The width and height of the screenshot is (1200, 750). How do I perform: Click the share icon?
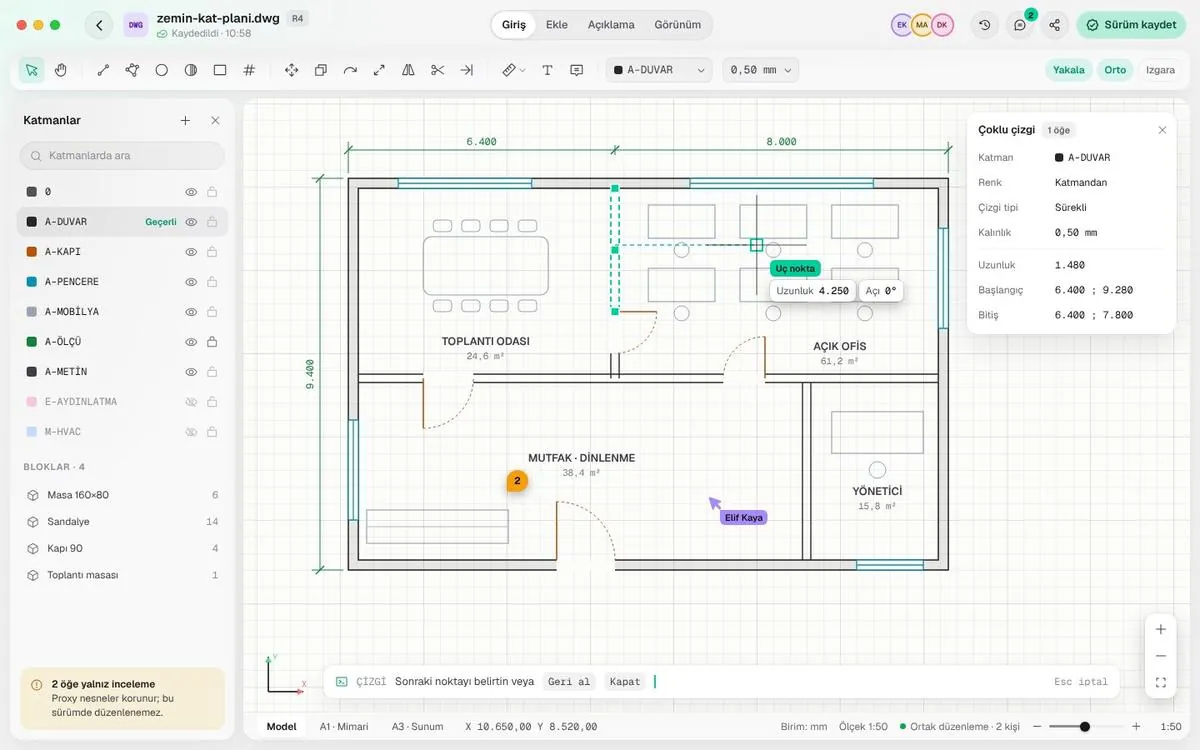[1054, 25]
